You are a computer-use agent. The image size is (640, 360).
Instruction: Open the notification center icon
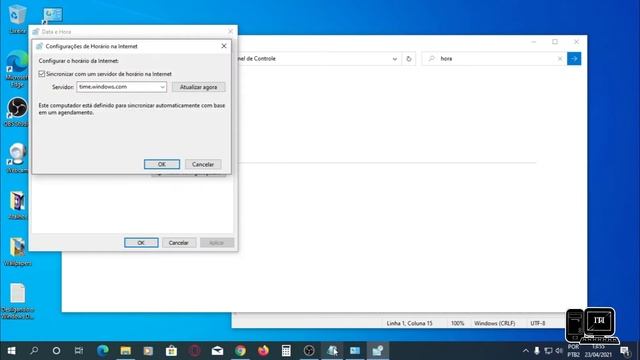click(x=625, y=351)
